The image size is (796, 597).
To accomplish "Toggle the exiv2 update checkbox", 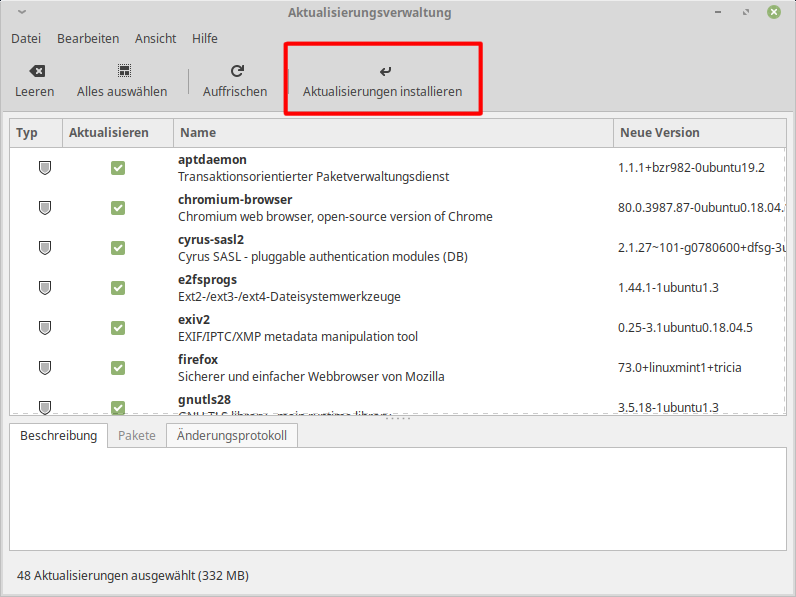I will [x=118, y=328].
